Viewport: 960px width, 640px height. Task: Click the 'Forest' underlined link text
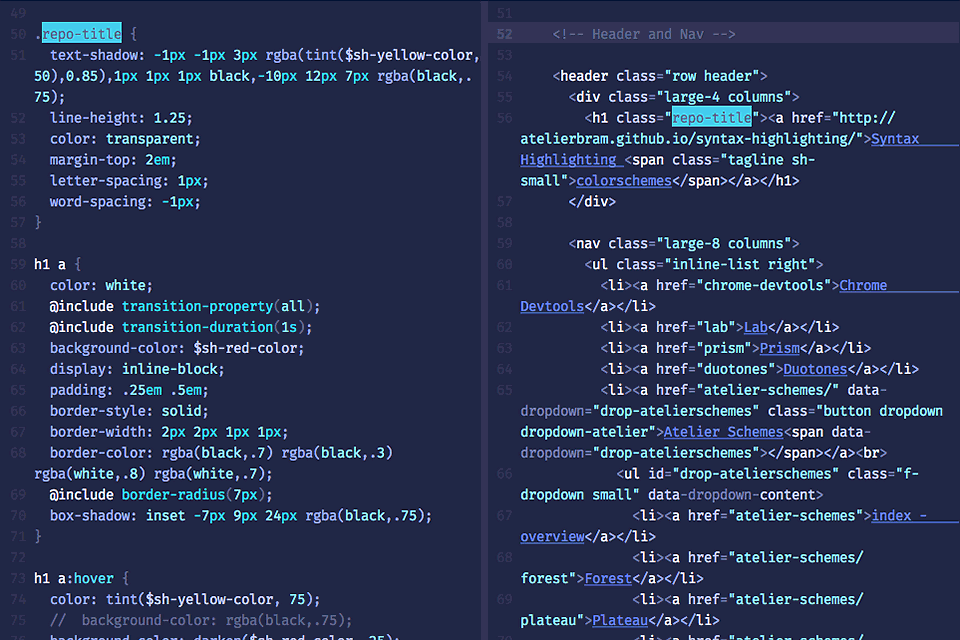tap(608, 578)
